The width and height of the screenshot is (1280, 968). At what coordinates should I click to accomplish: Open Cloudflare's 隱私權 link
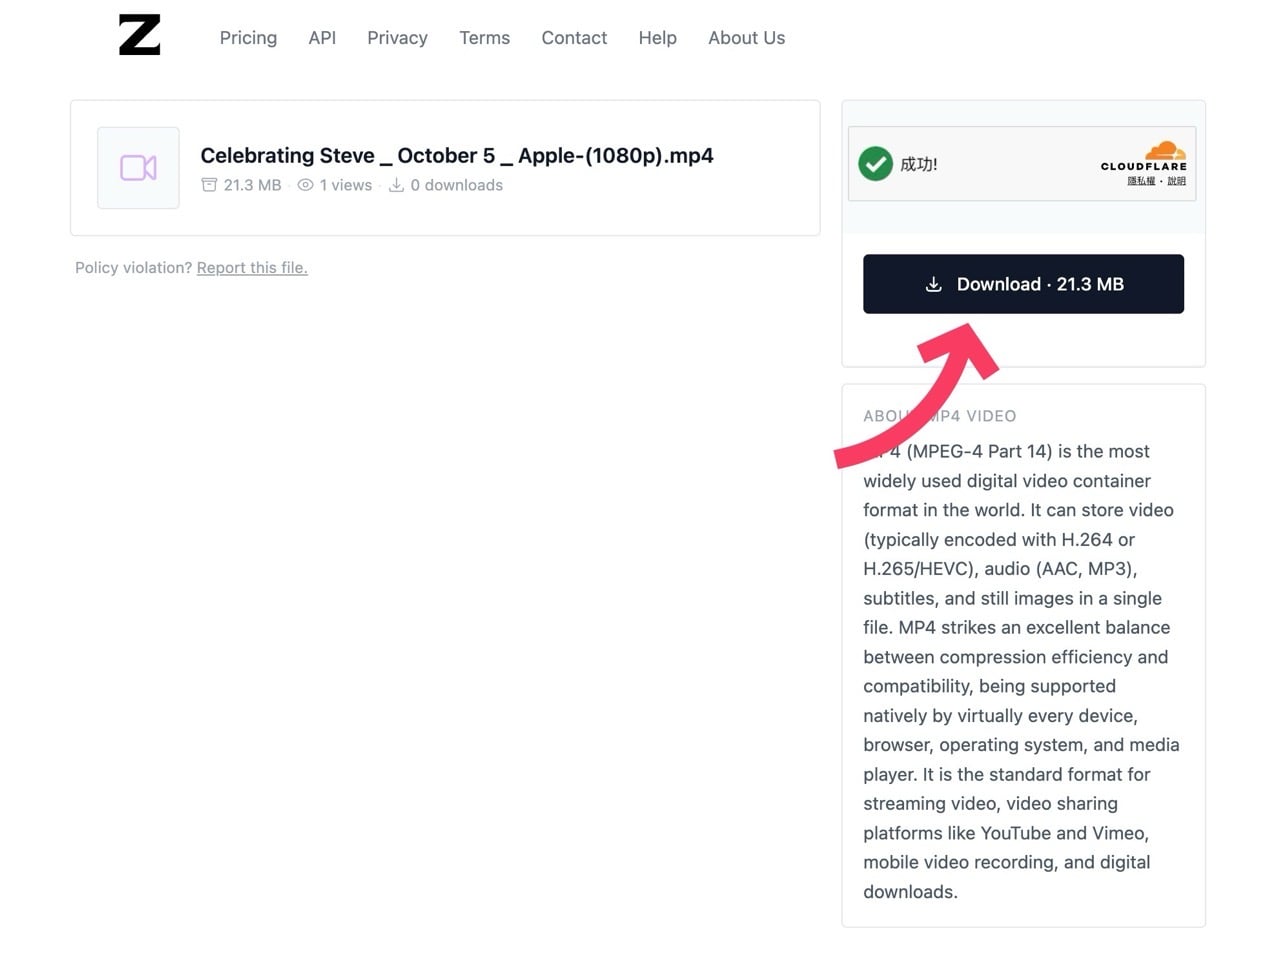(x=1140, y=181)
